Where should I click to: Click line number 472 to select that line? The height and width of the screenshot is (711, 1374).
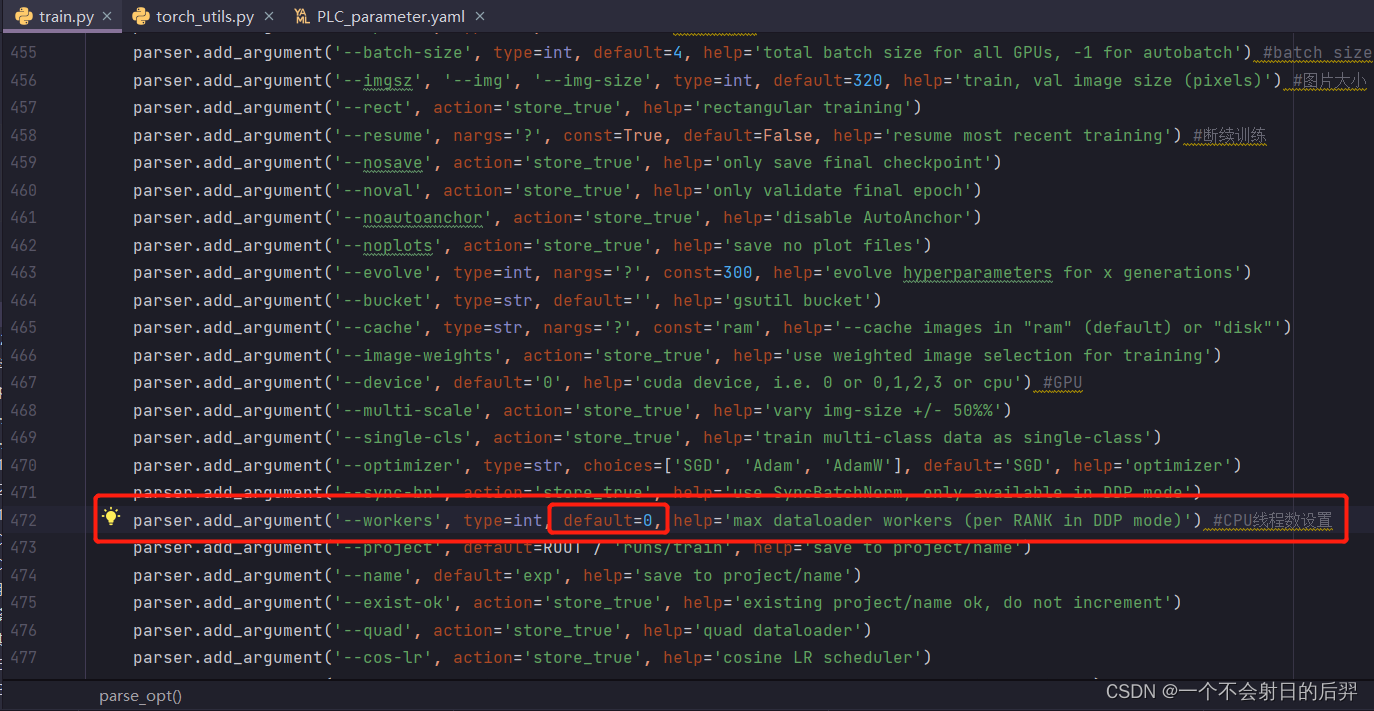(25, 519)
